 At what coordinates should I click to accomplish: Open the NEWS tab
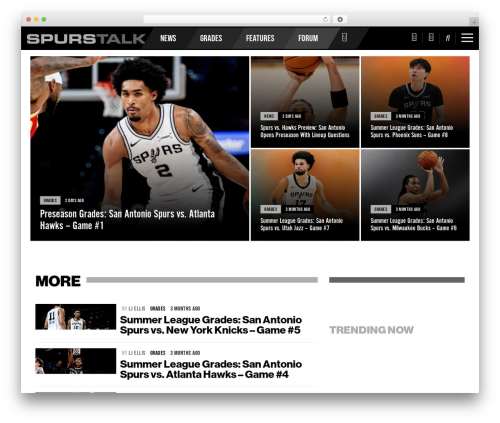point(168,38)
